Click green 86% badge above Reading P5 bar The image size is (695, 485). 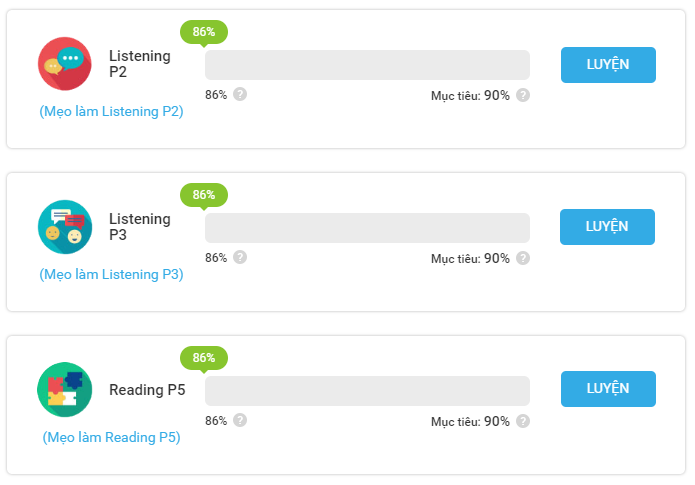click(204, 357)
